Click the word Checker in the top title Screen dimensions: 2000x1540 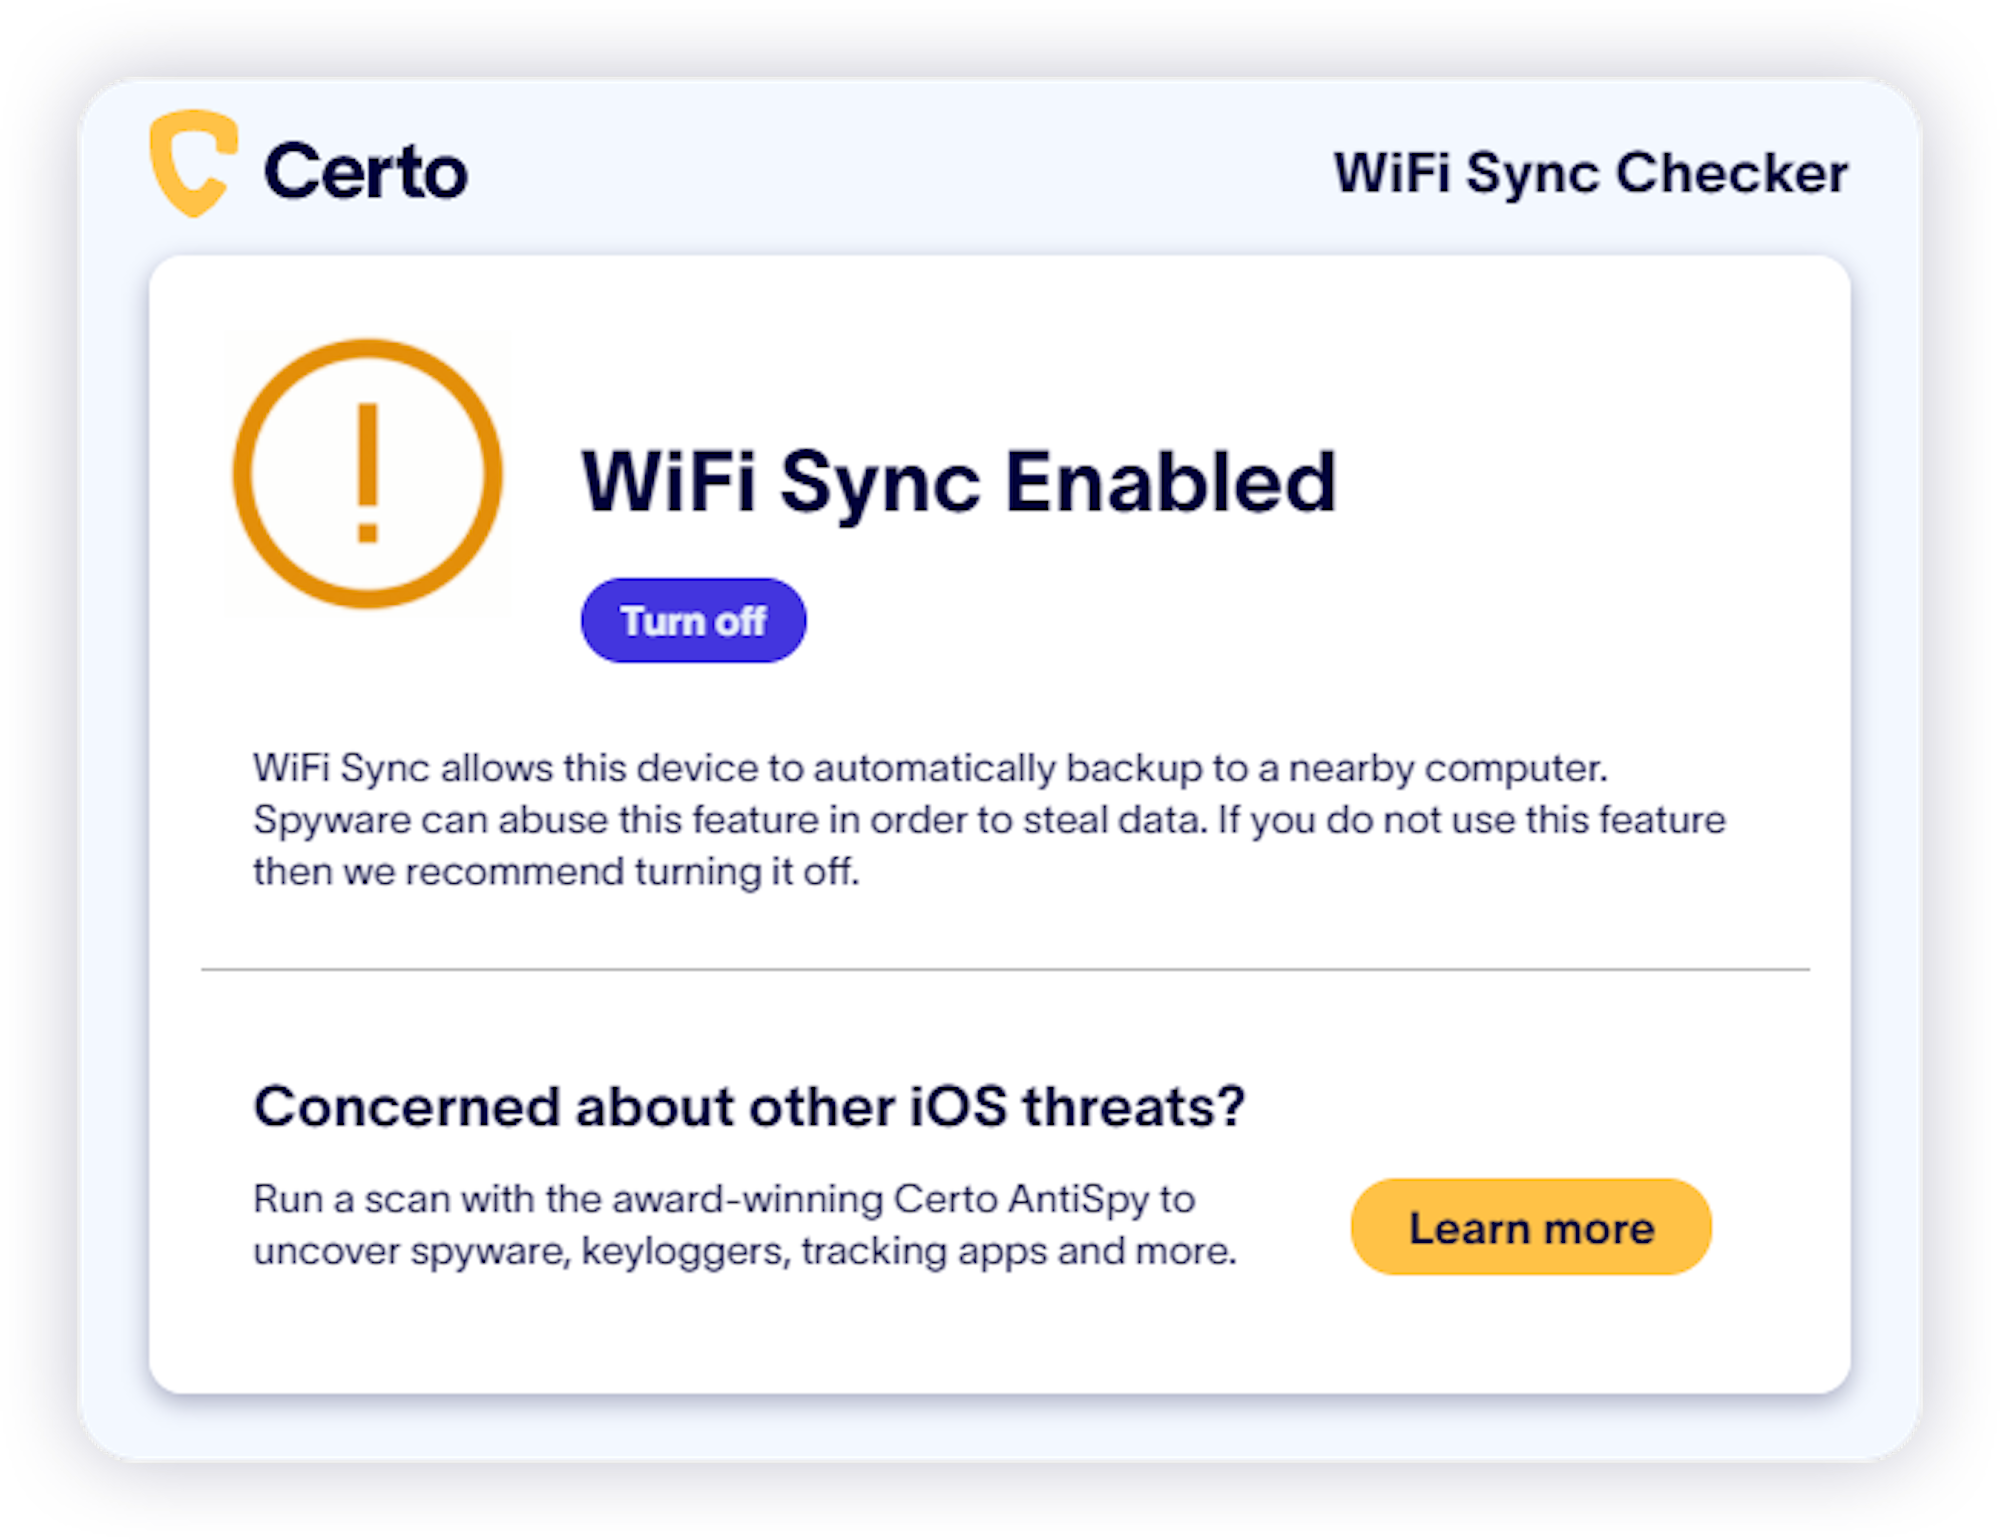[x=1732, y=172]
